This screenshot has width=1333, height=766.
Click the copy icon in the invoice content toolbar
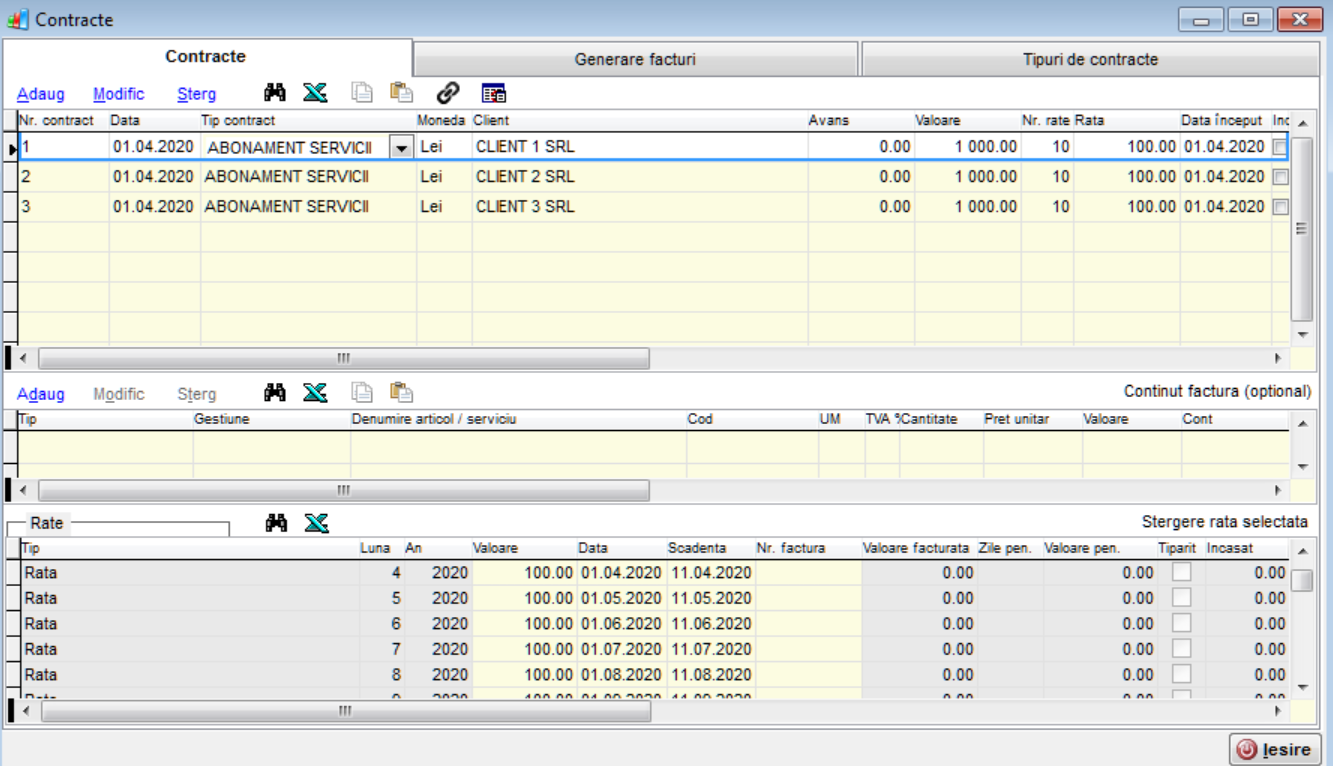(361, 393)
